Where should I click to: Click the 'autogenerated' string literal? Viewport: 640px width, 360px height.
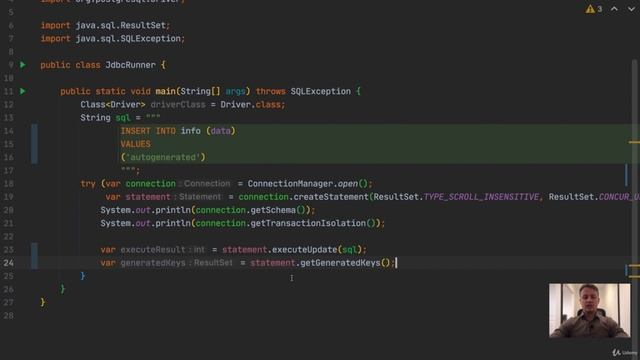pyautogui.click(x=163, y=157)
